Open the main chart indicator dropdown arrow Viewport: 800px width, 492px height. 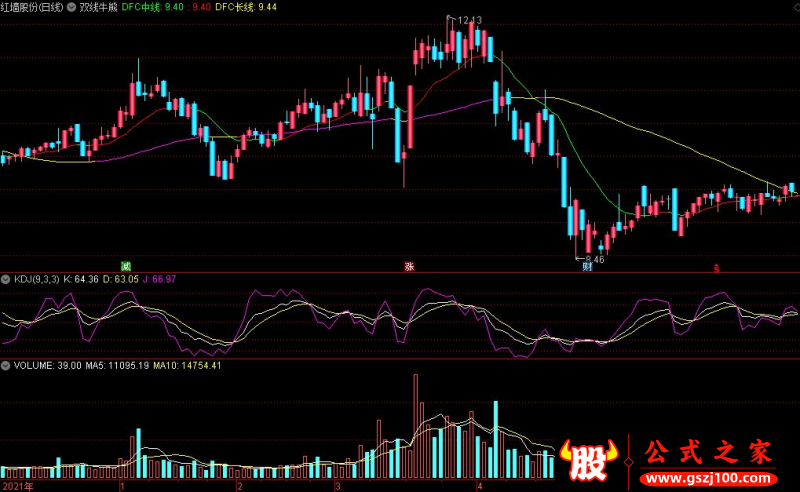(x=72, y=7)
